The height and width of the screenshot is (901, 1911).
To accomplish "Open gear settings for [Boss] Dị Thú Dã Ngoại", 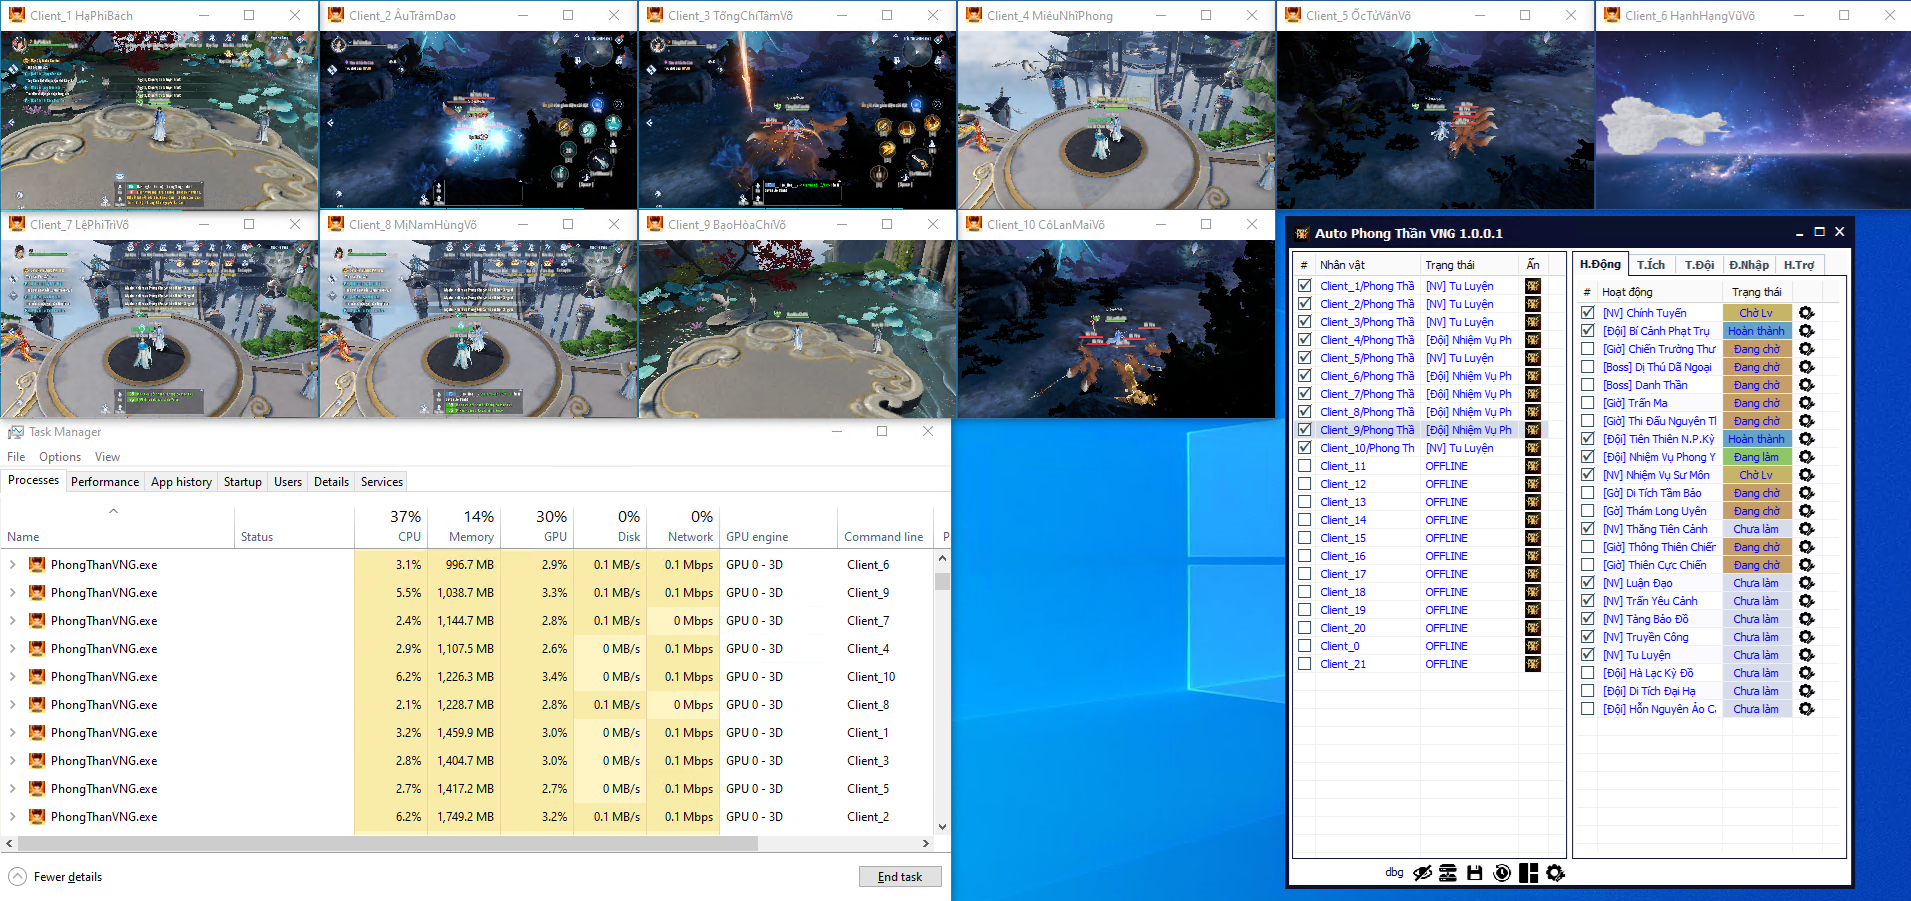I will (1806, 367).
